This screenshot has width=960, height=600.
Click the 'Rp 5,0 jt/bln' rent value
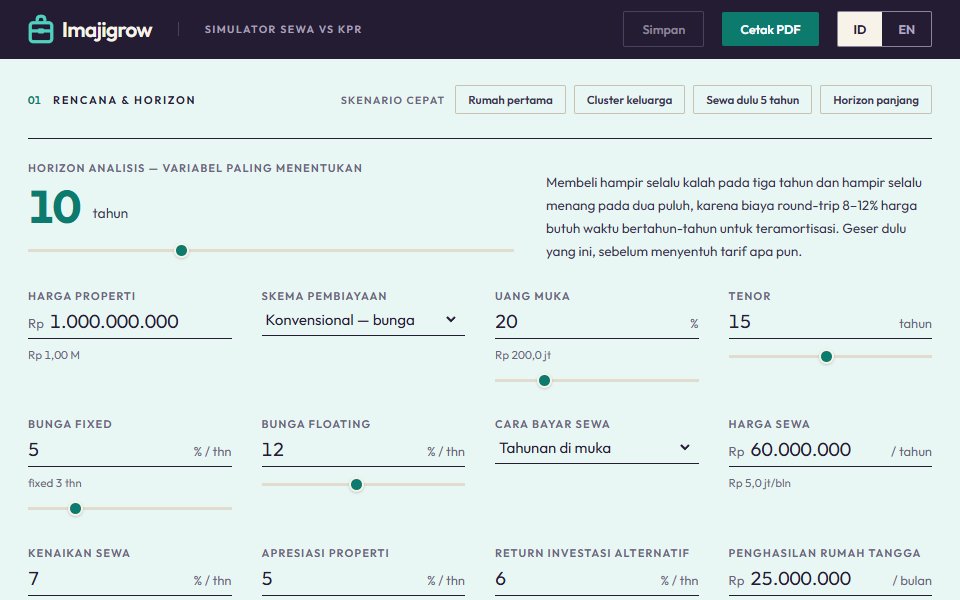click(x=759, y=483)
